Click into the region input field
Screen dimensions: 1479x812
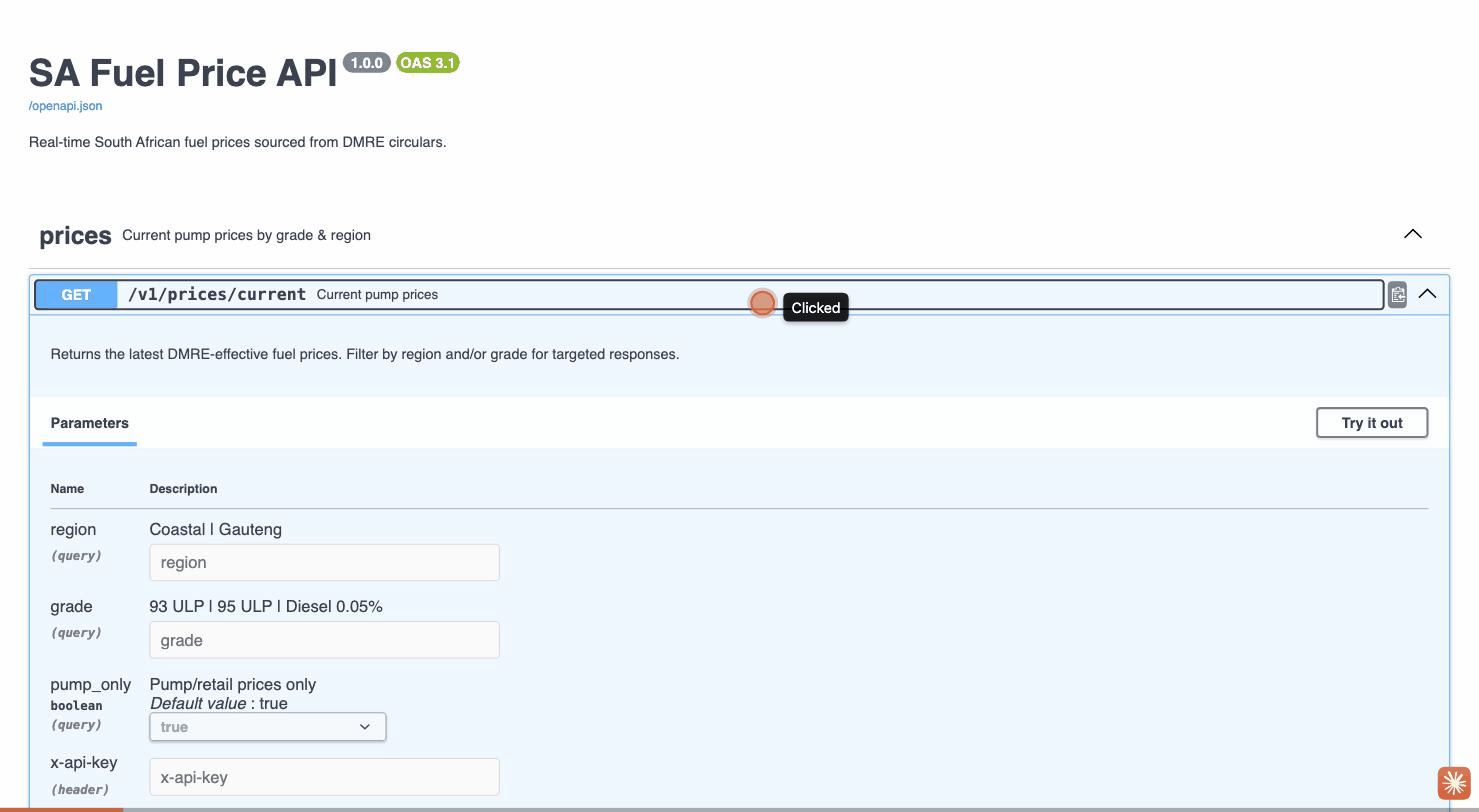click(324, 562)
